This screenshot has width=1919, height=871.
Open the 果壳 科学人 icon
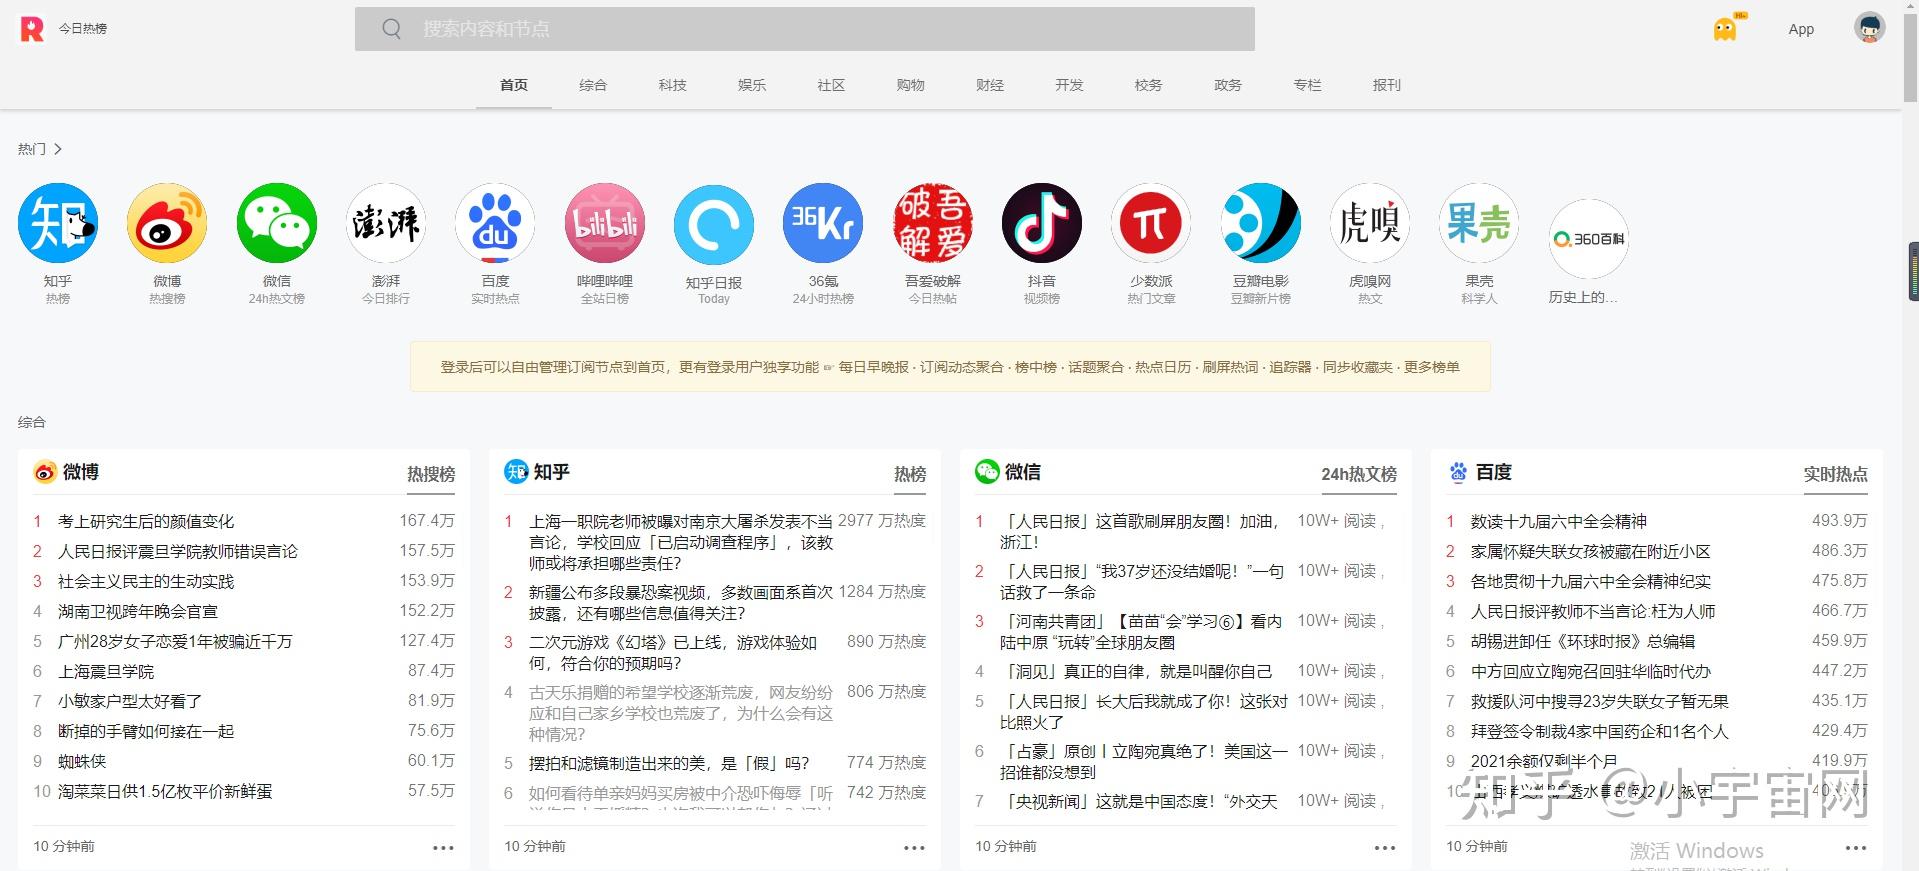coord(1479,223)
